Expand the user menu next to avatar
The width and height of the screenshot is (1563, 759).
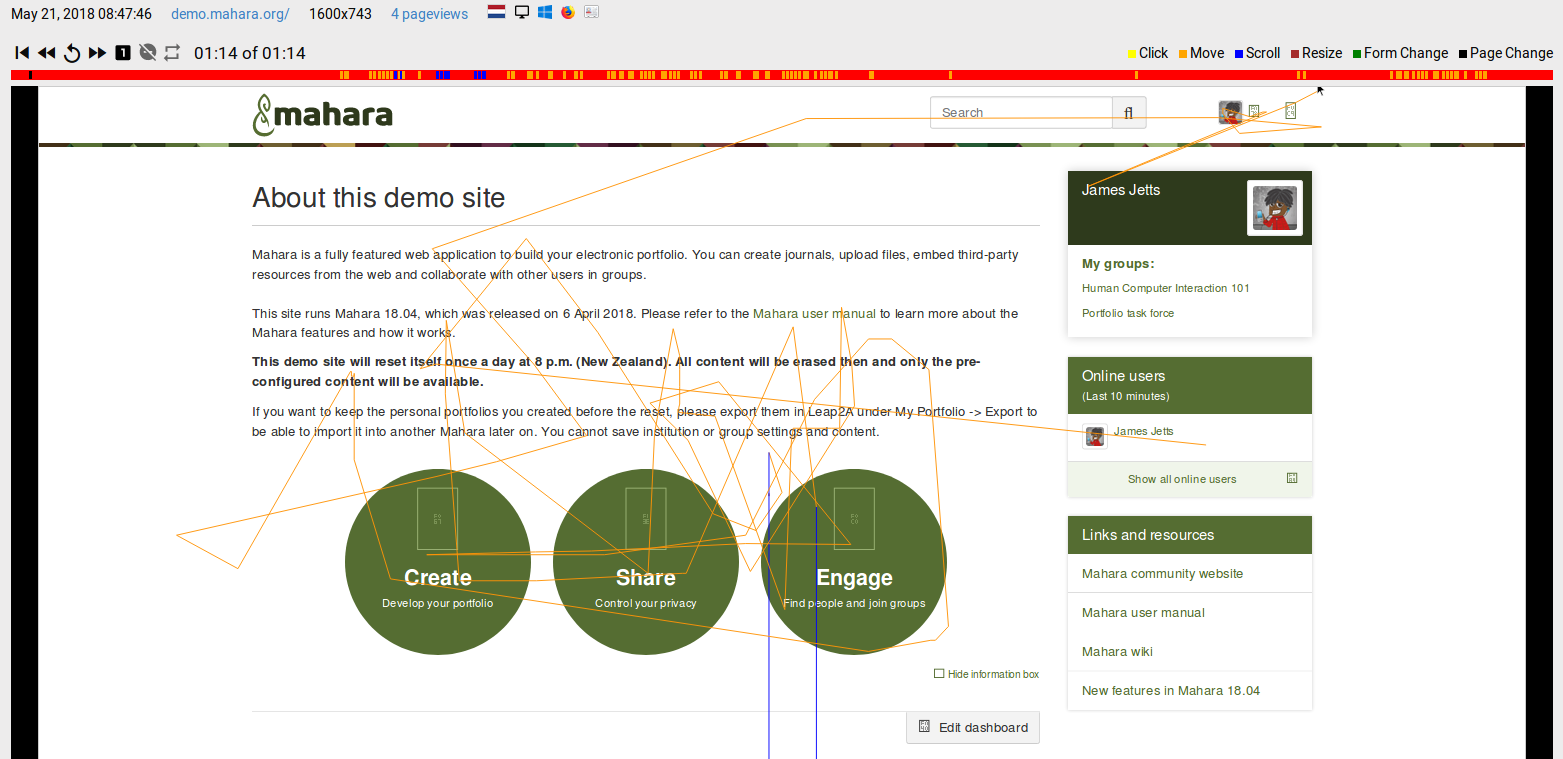pyautogui.click(x=1254, y=112)
